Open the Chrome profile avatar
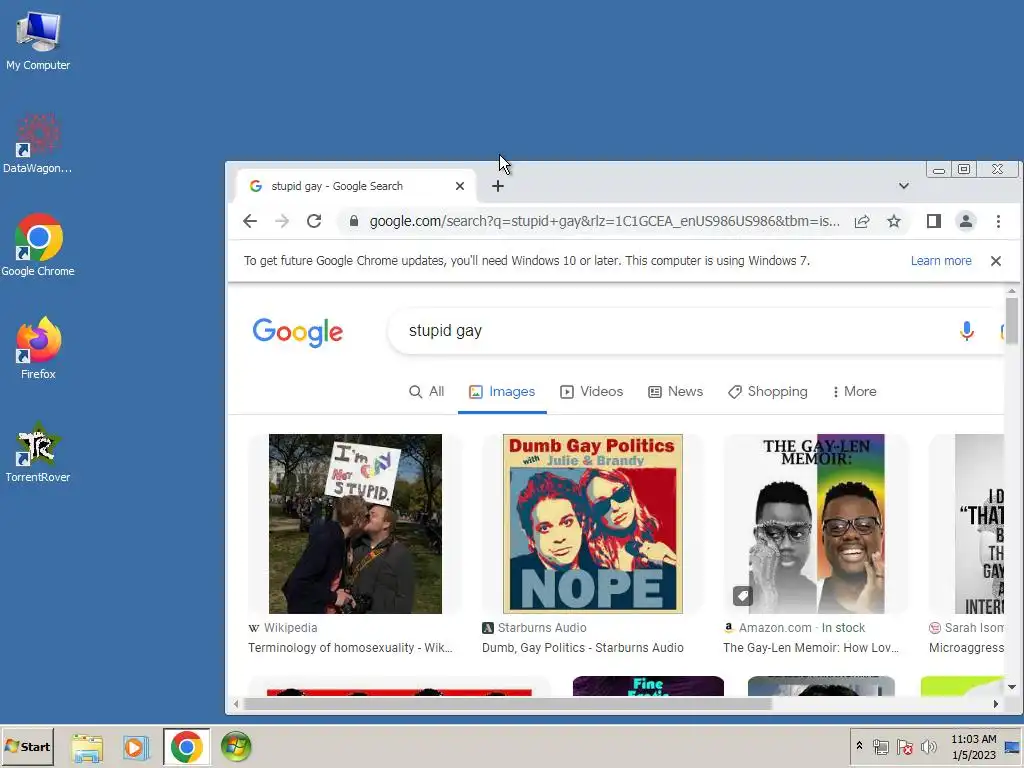Viewport: 1024px width, 768px height. pos(966,221)
